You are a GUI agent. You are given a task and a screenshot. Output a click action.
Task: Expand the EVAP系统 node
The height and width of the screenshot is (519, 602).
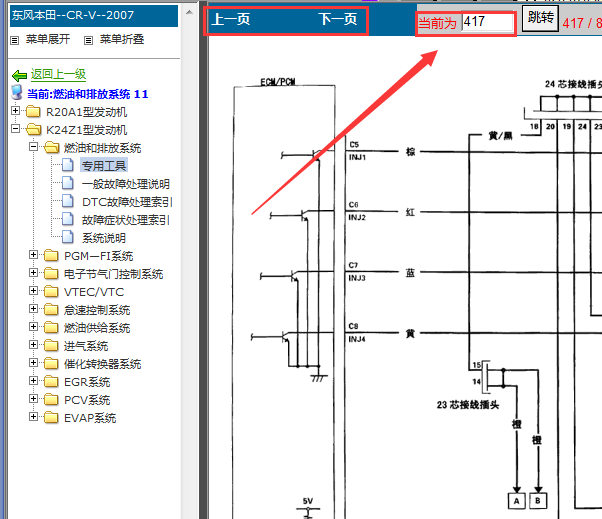(33, 417)
